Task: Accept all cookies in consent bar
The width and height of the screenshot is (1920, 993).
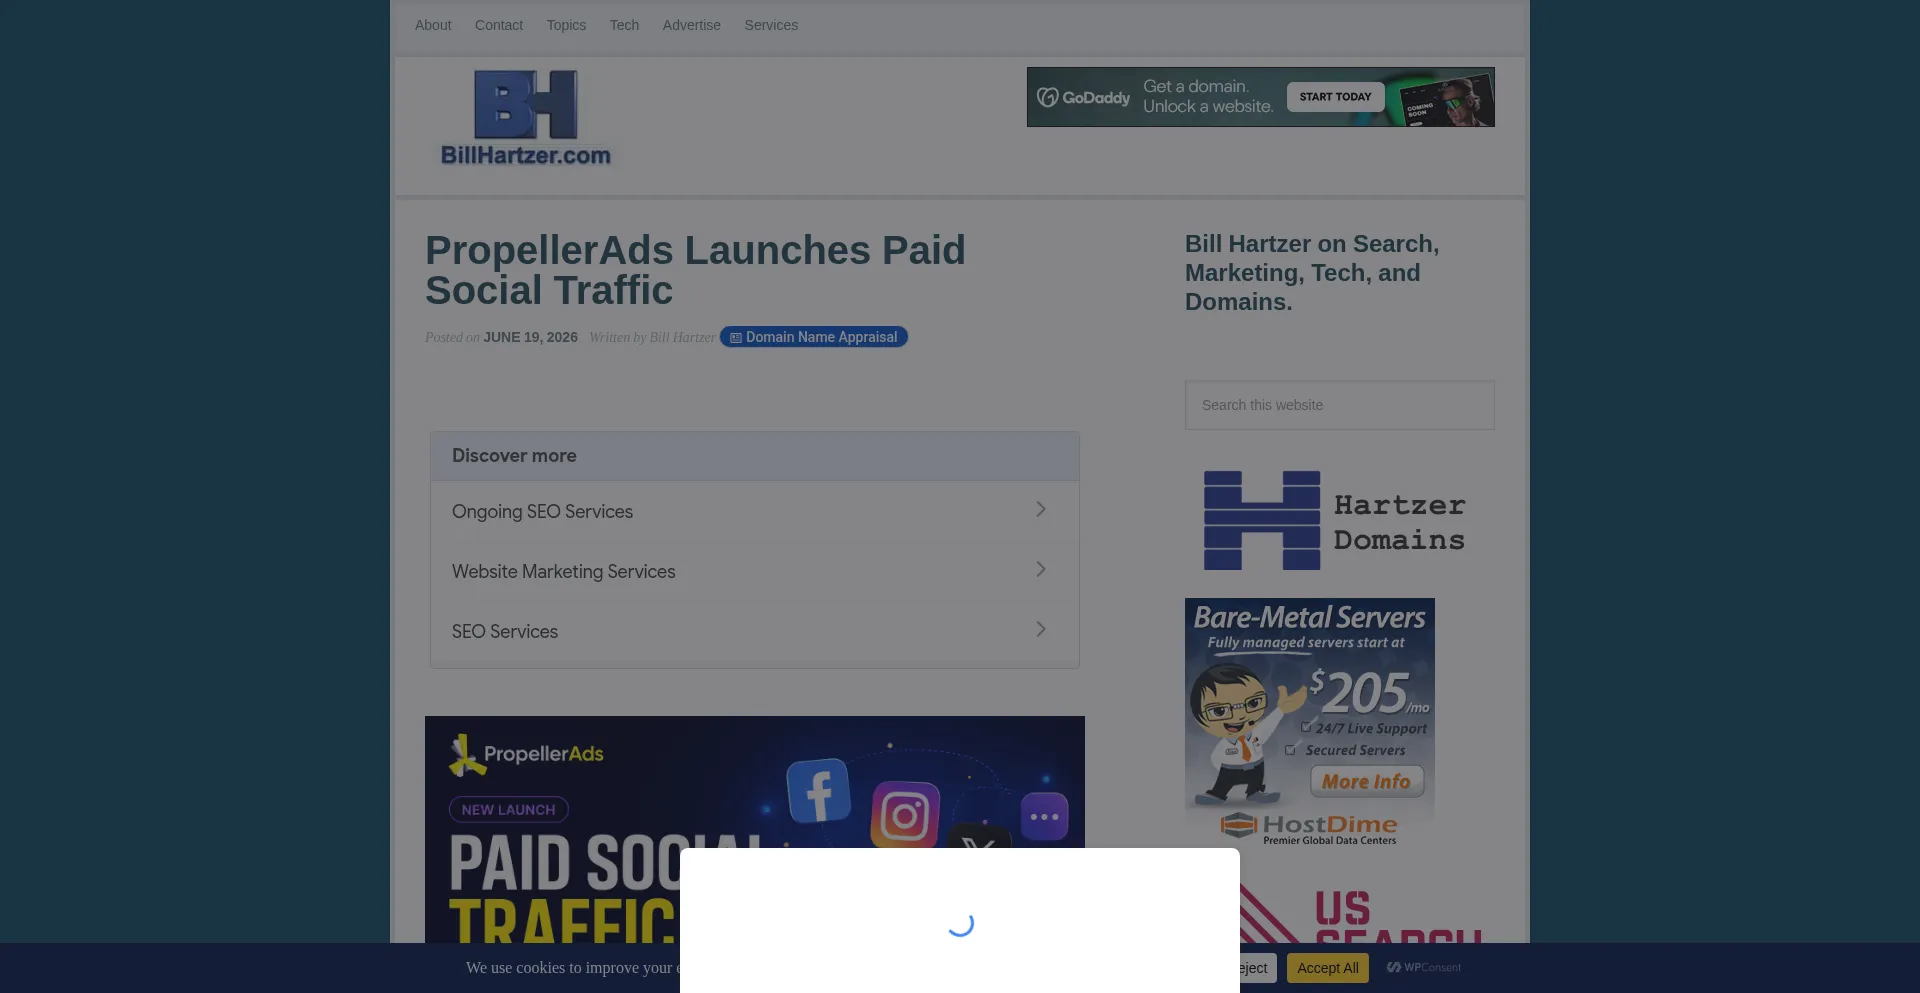Action: click(x=1328, y=968)
